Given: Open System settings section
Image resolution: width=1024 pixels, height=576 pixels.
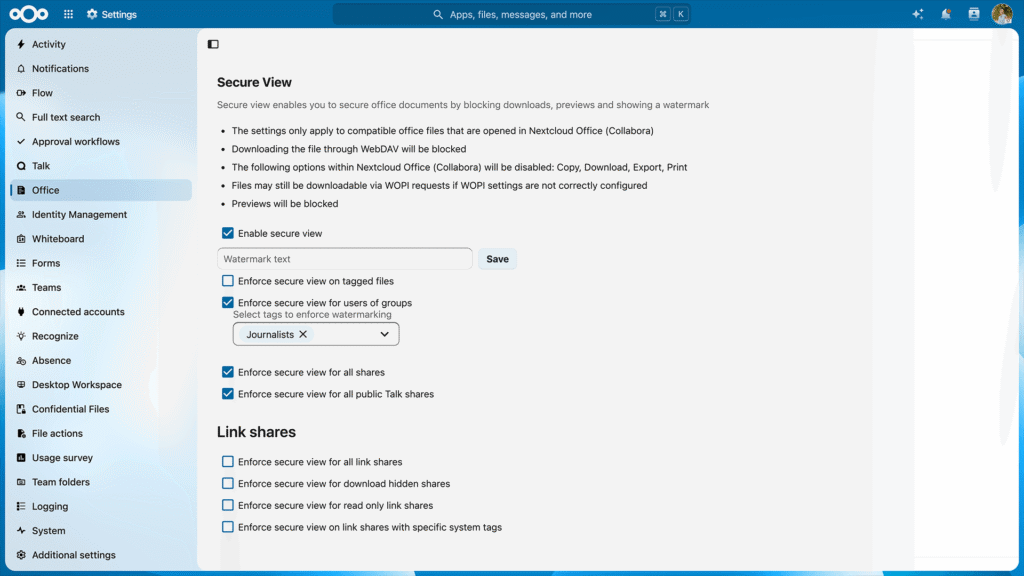Looking at the screenshot, I should point(101,530).
